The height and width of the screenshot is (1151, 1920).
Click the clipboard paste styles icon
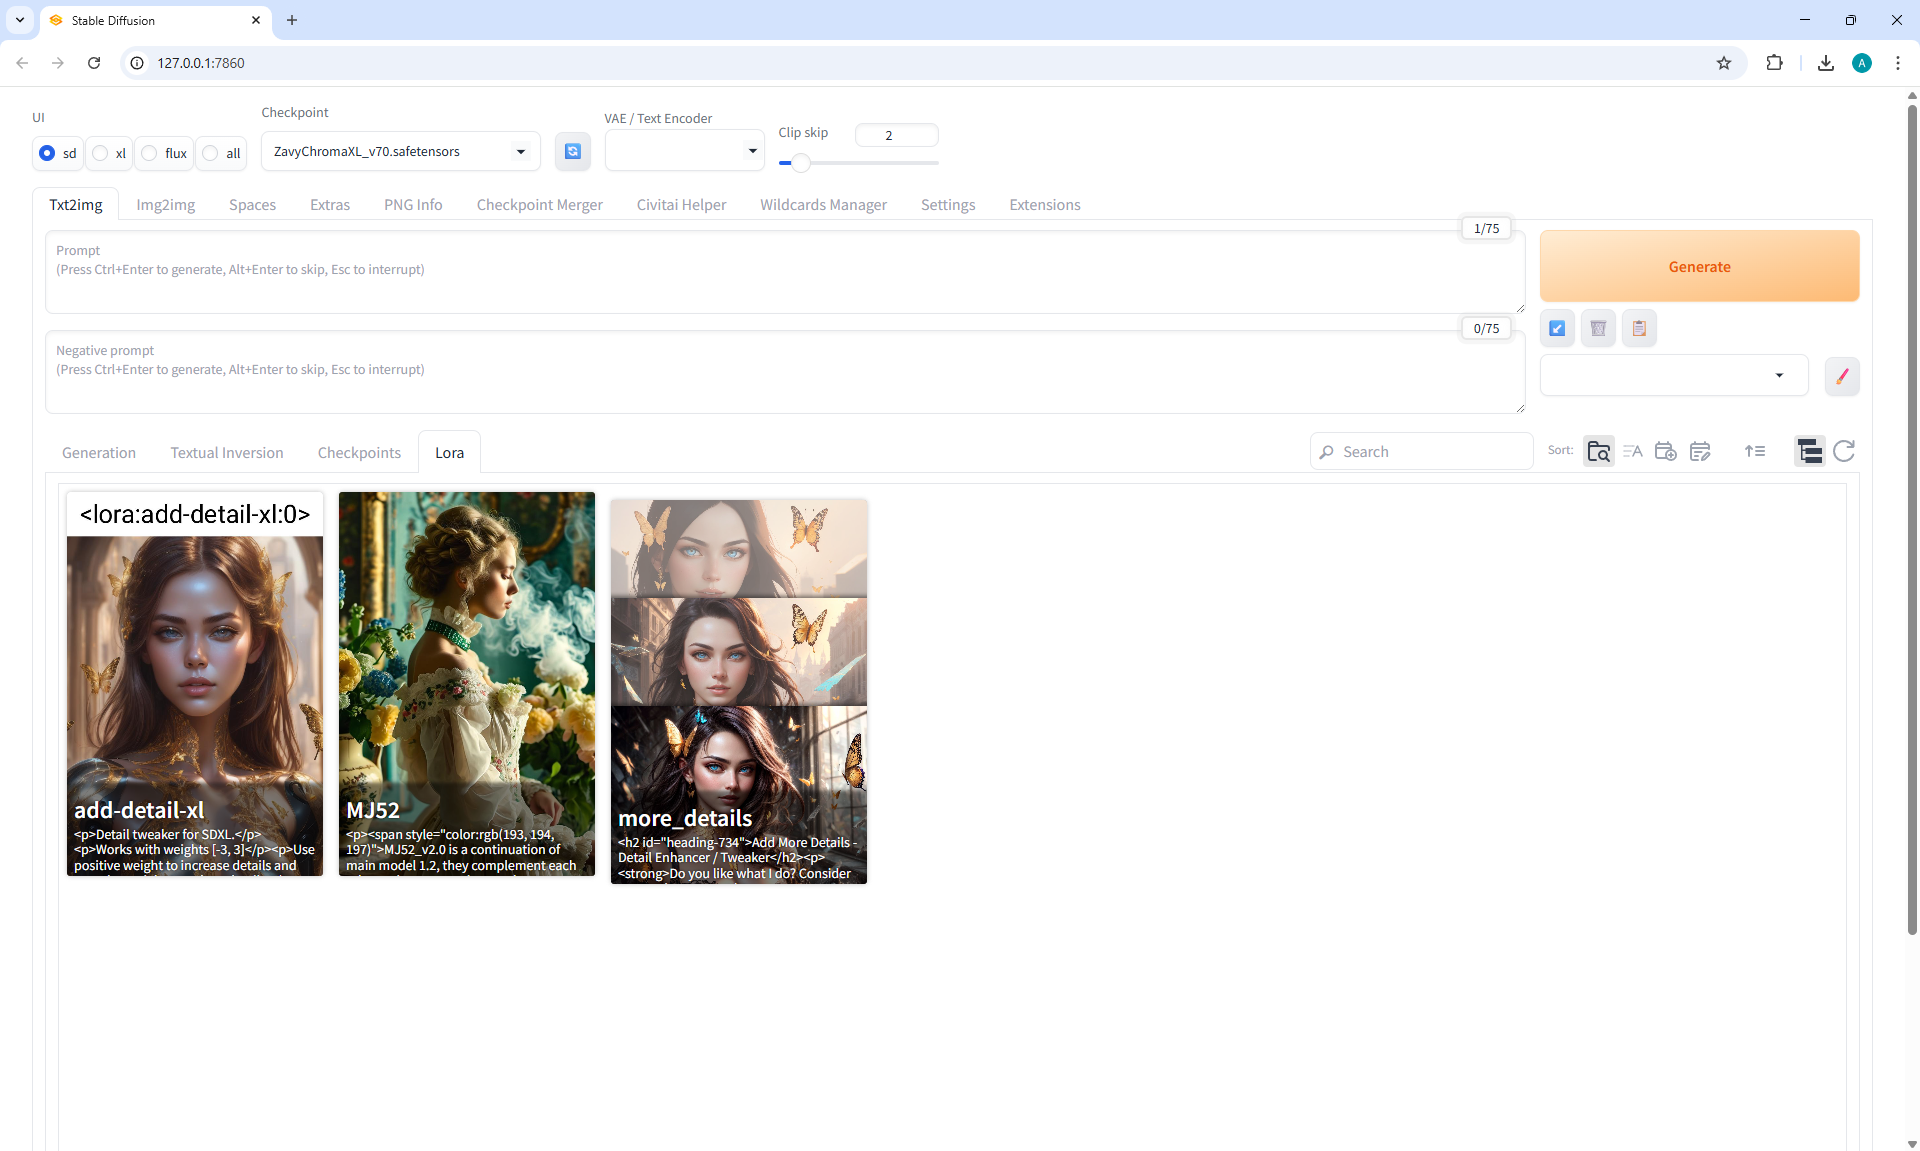[x=1639, y=328]
